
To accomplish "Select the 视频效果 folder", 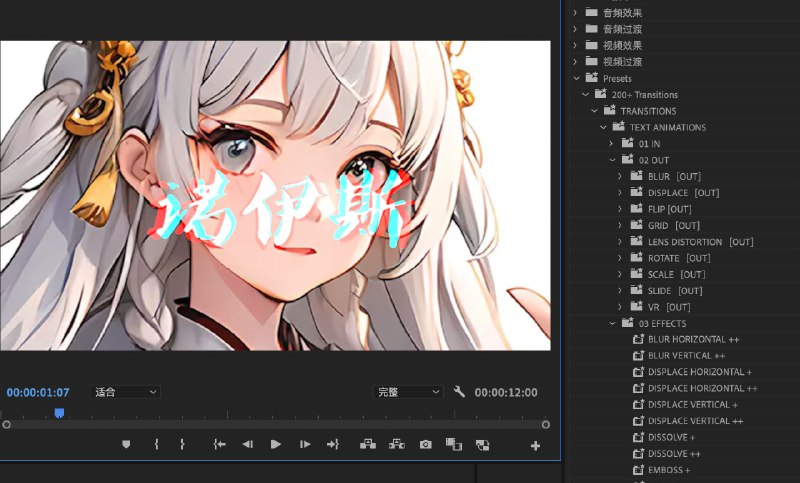I will pos(623,45).
